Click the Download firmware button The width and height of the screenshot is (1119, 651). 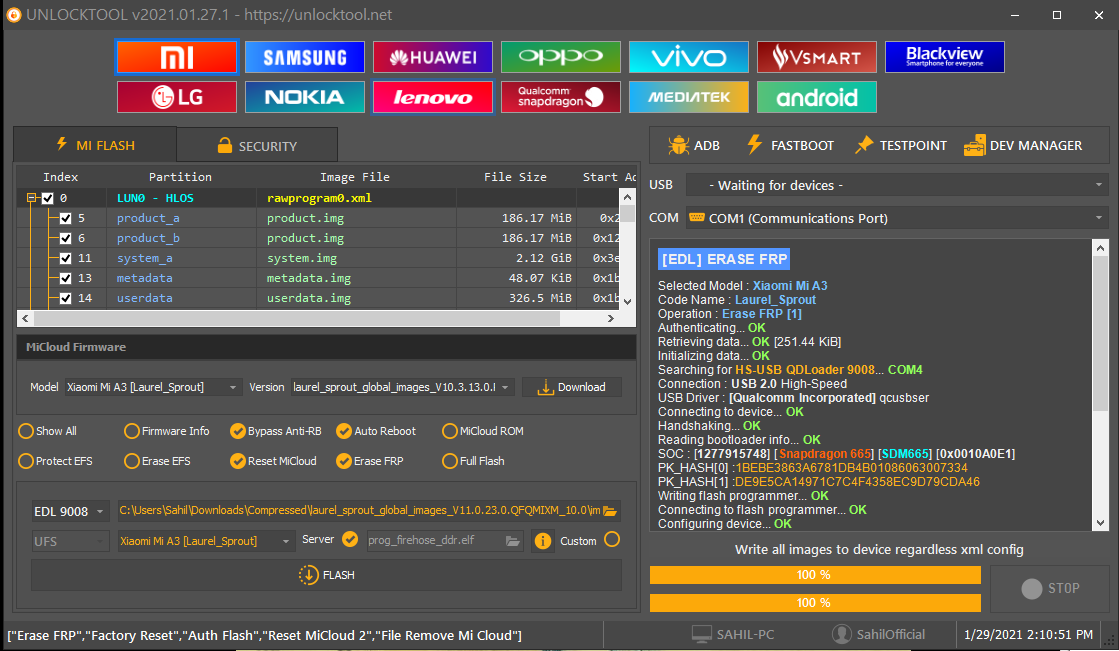(572, 387)
